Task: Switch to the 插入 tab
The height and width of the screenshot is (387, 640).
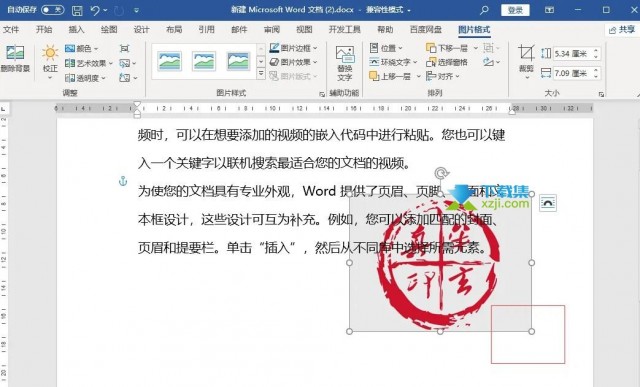Action: click(x=76, y=29)
